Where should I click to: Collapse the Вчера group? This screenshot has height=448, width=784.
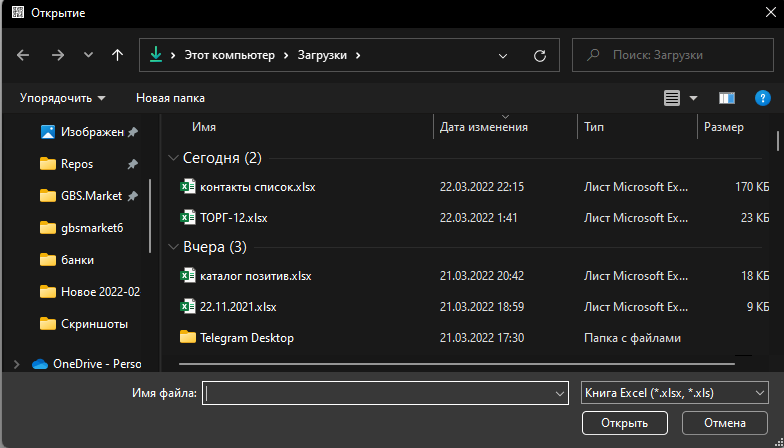(174, 247)
